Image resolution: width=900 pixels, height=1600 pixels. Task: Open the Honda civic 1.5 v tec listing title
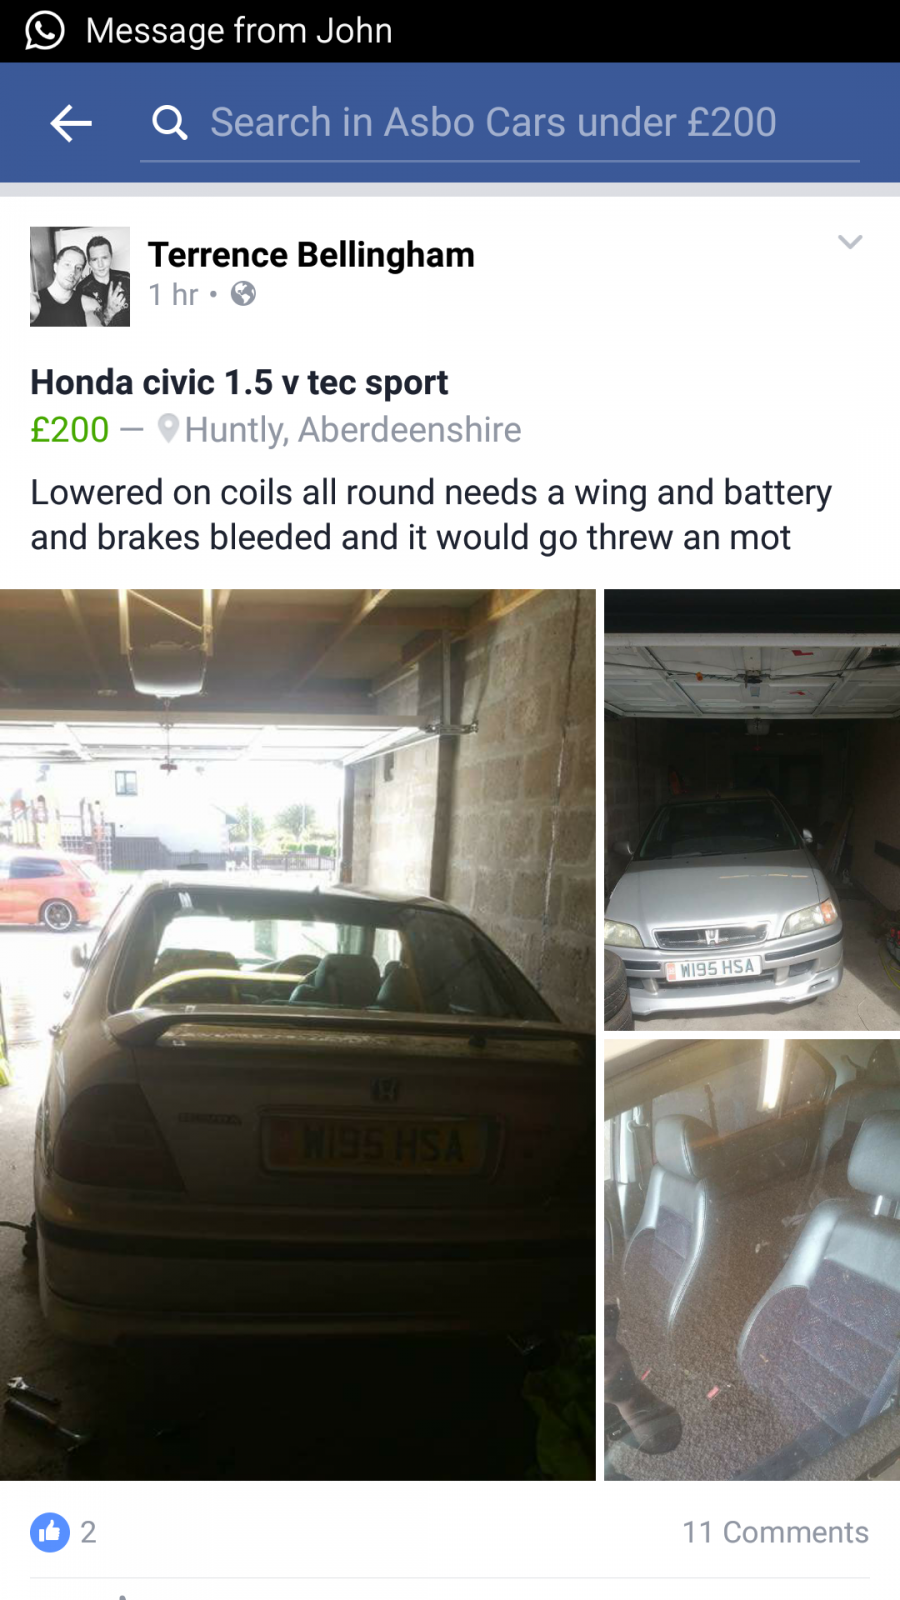click(239, 382)
